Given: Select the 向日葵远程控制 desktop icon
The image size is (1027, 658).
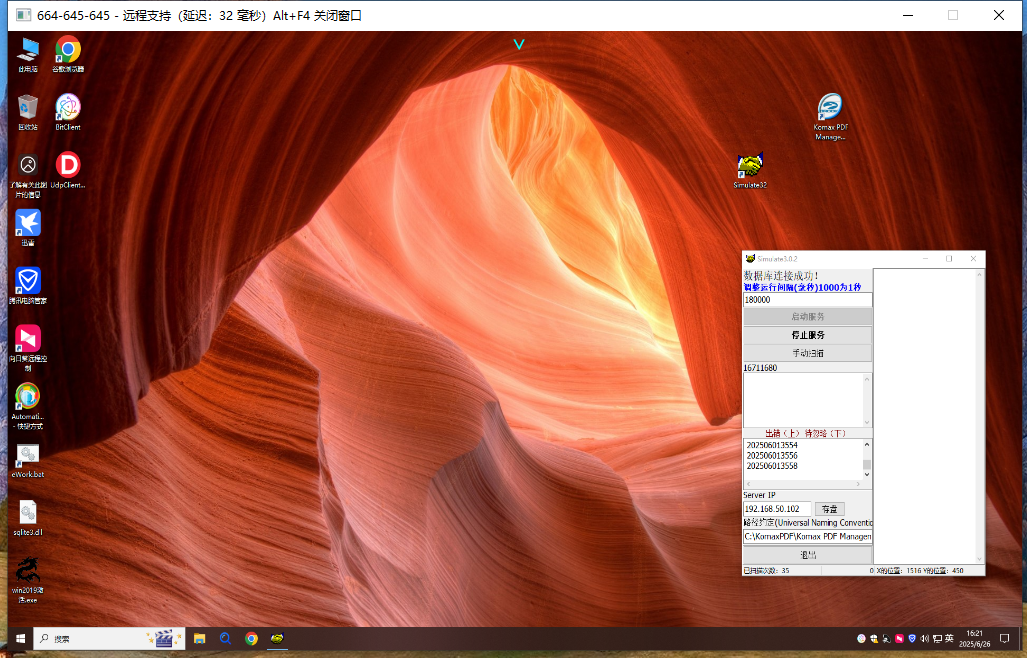Looking at the screenshot, I should point(28,347).
